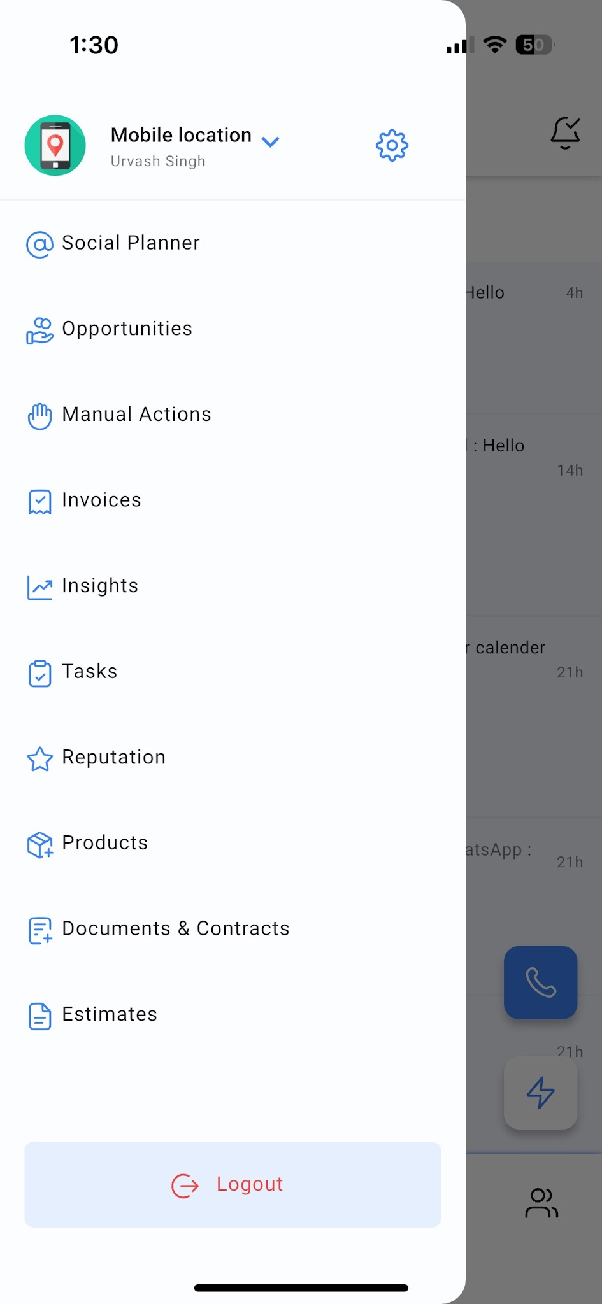
Task: Open notifications bell icon
Action: click(566, 133)
